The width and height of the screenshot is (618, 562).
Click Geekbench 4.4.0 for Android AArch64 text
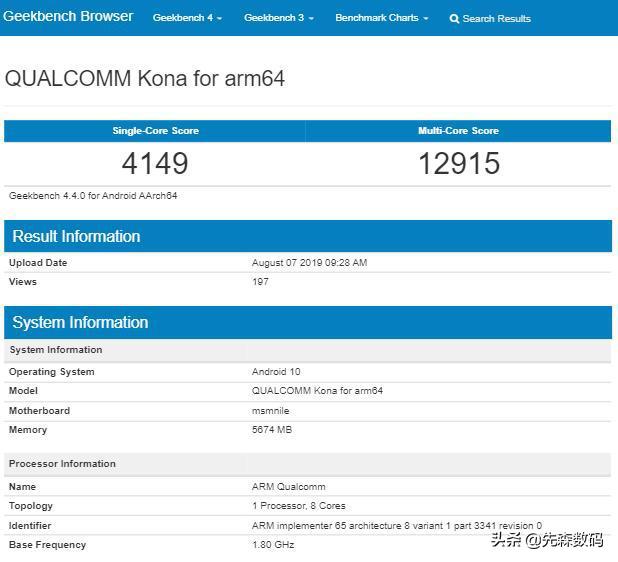point(93,196)
